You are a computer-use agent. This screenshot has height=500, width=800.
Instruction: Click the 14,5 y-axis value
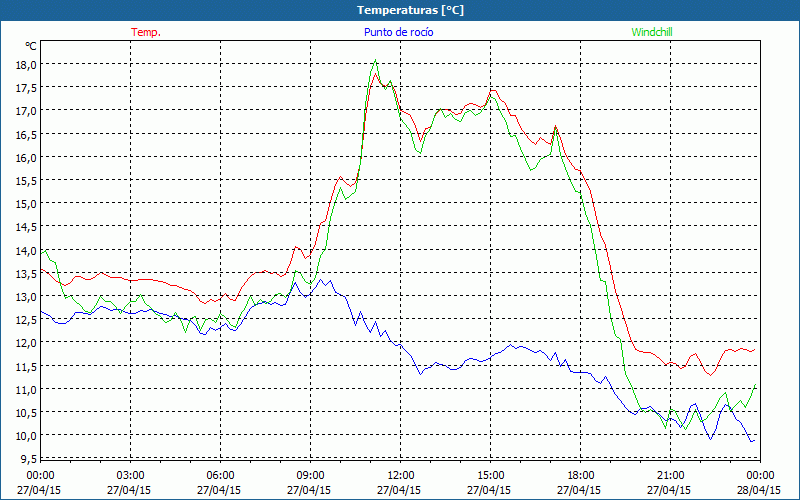27,227
